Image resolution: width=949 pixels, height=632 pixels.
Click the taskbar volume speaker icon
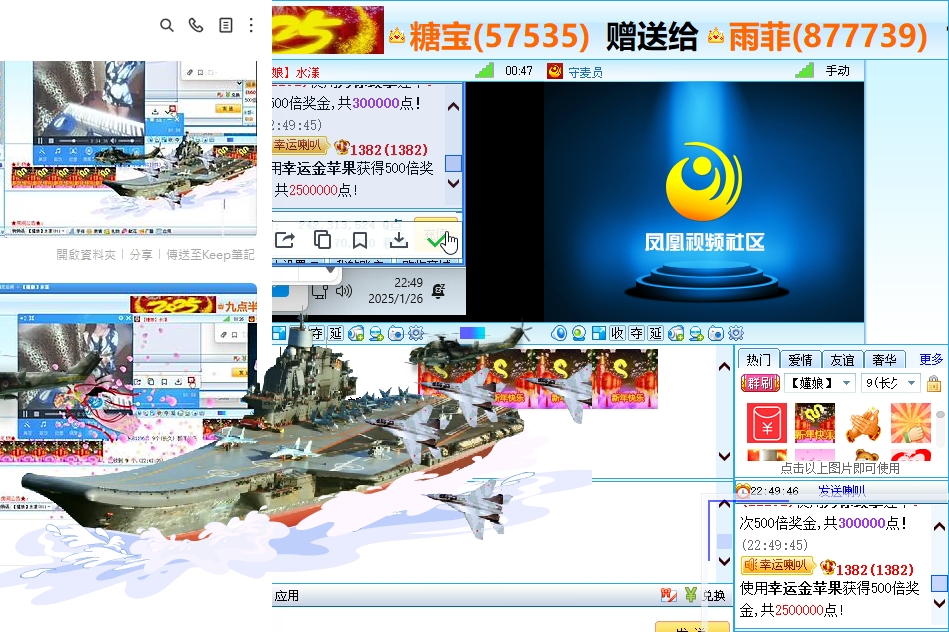[344, 291]
